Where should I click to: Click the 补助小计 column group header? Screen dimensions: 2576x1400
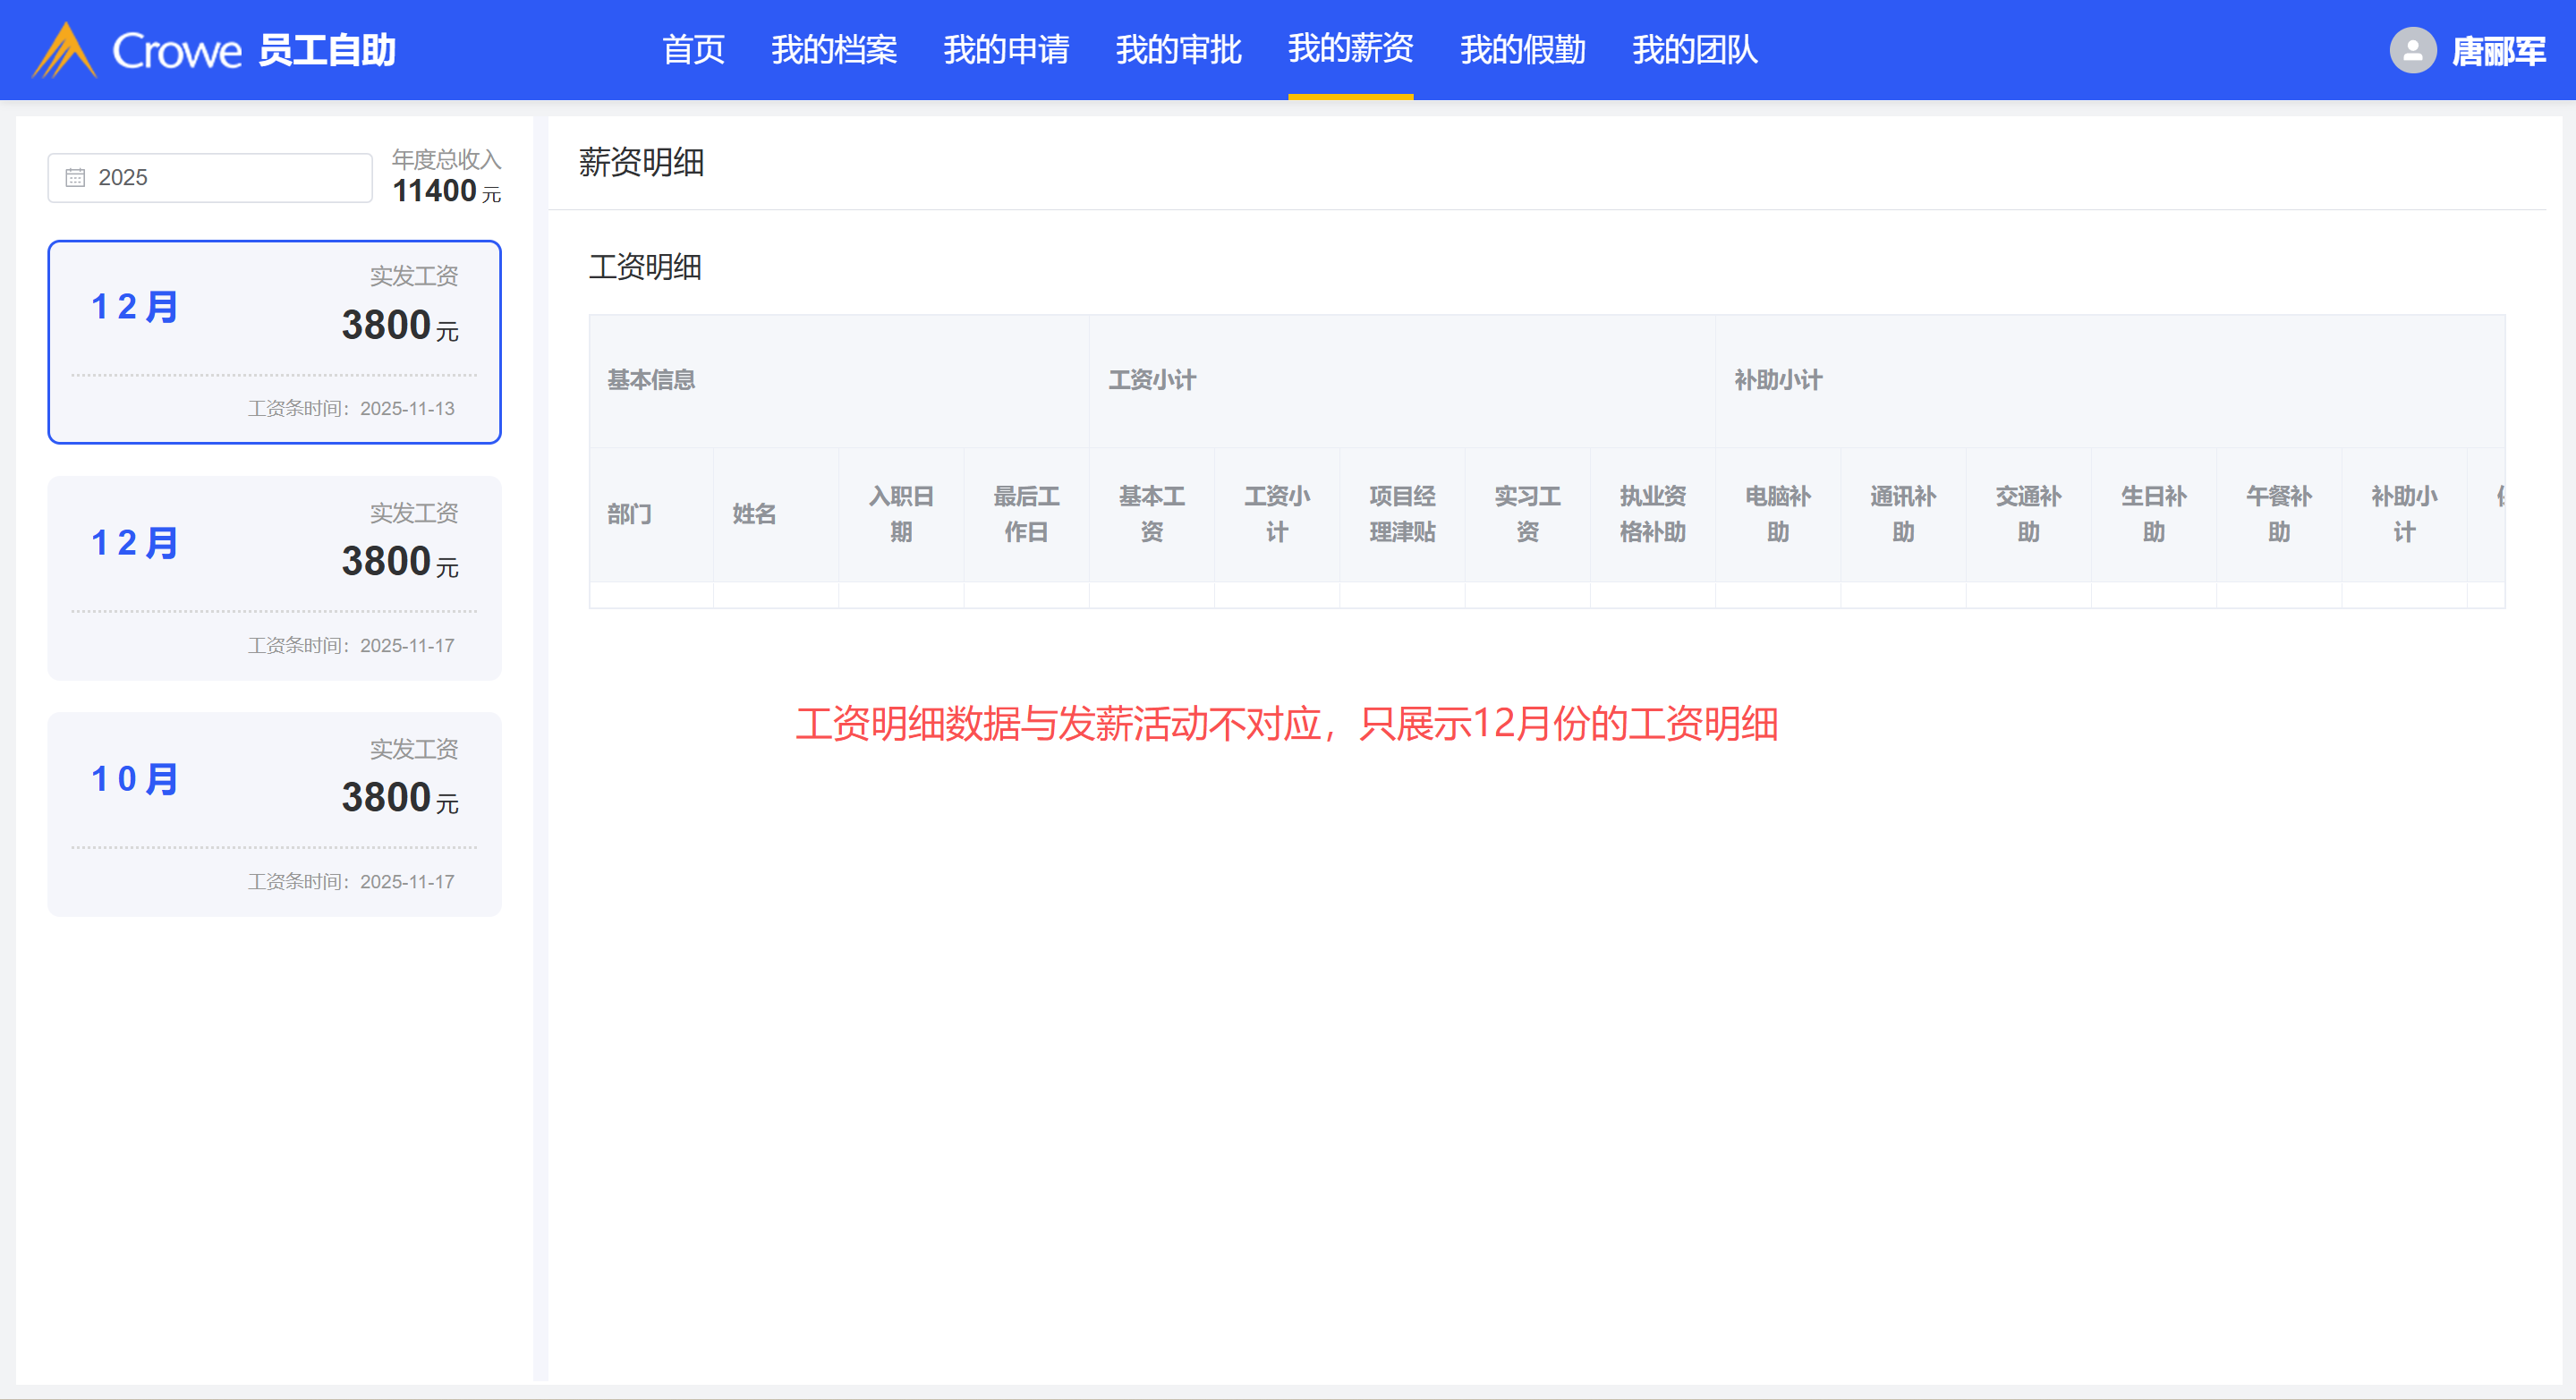click(1778, 380)
